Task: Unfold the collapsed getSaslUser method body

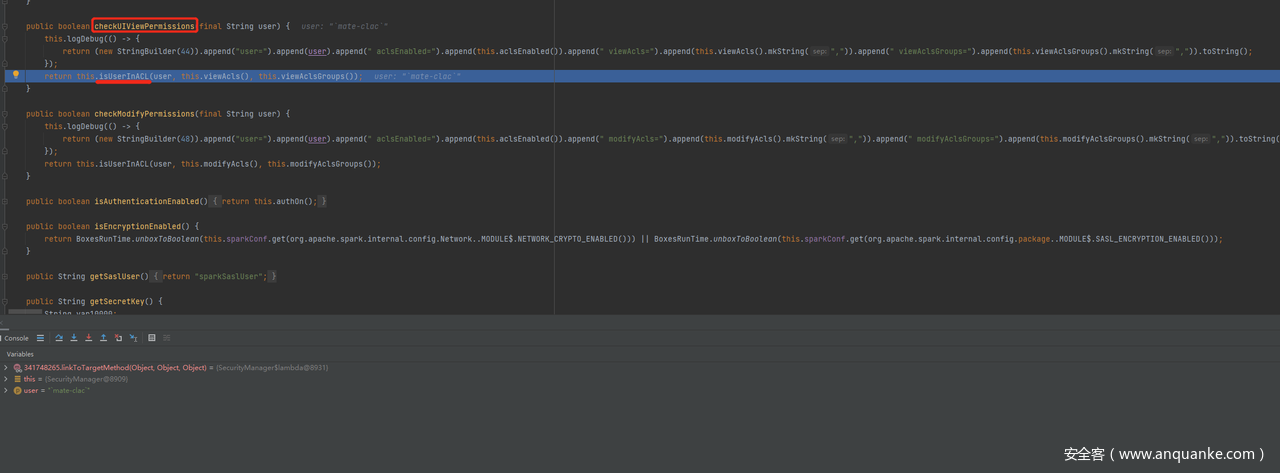Action: click(157, 276)
